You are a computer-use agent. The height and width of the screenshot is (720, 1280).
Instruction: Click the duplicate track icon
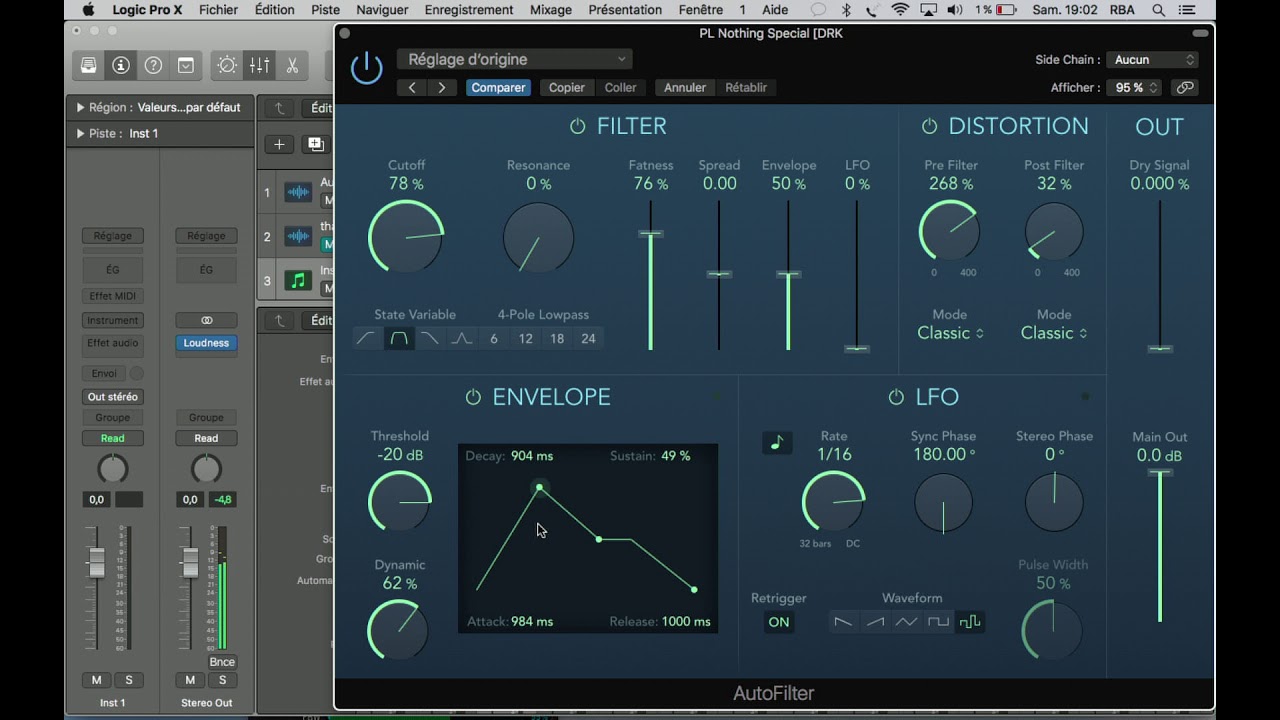316,144
